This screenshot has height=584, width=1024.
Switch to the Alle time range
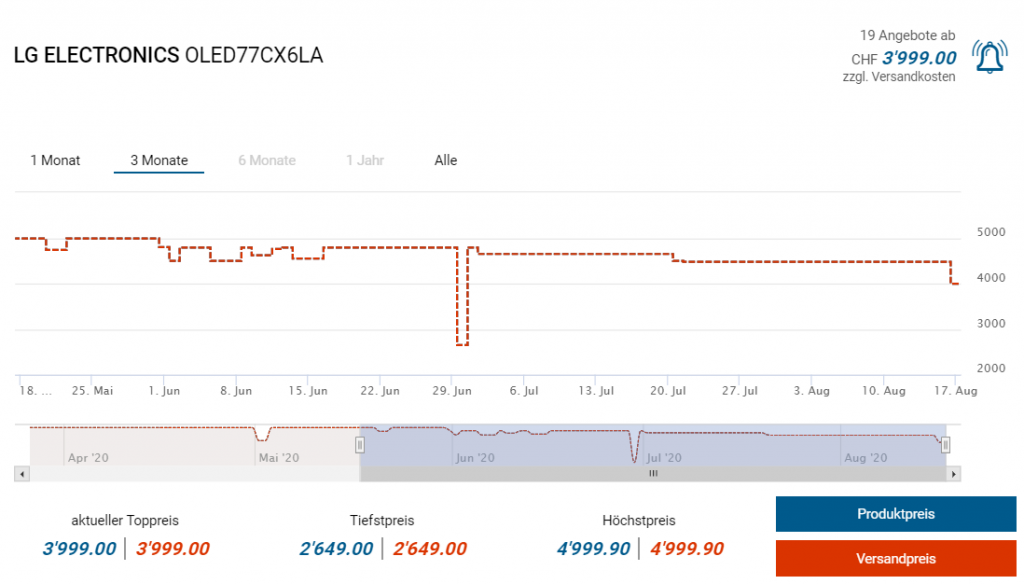446,160
